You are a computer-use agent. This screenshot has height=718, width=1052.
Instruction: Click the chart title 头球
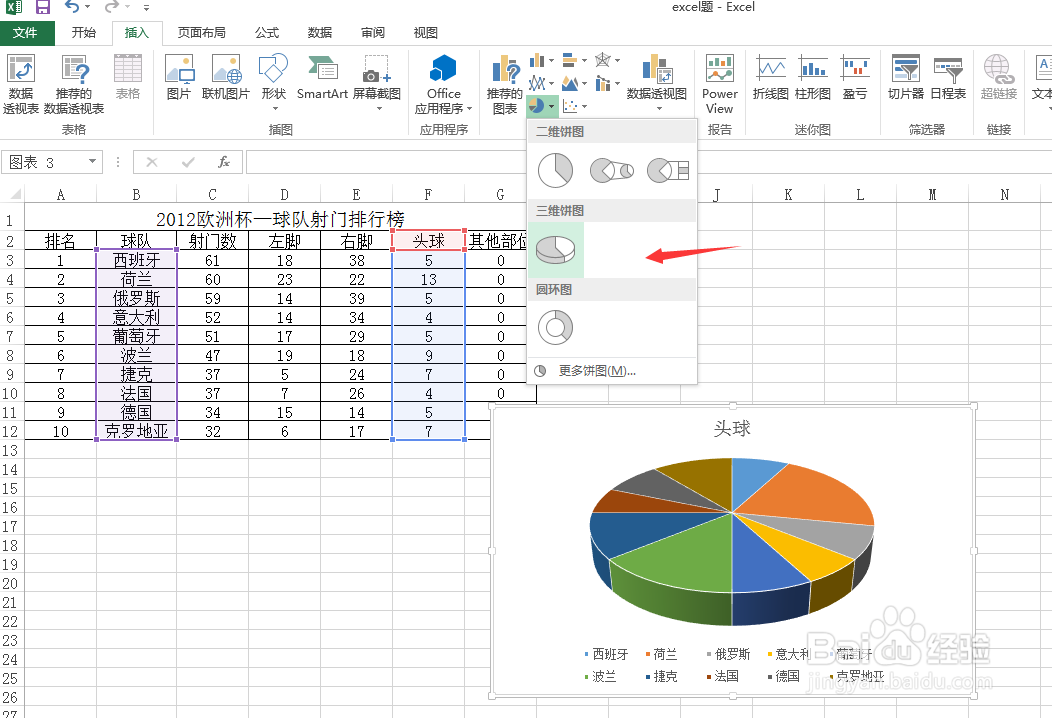[732, 428]
